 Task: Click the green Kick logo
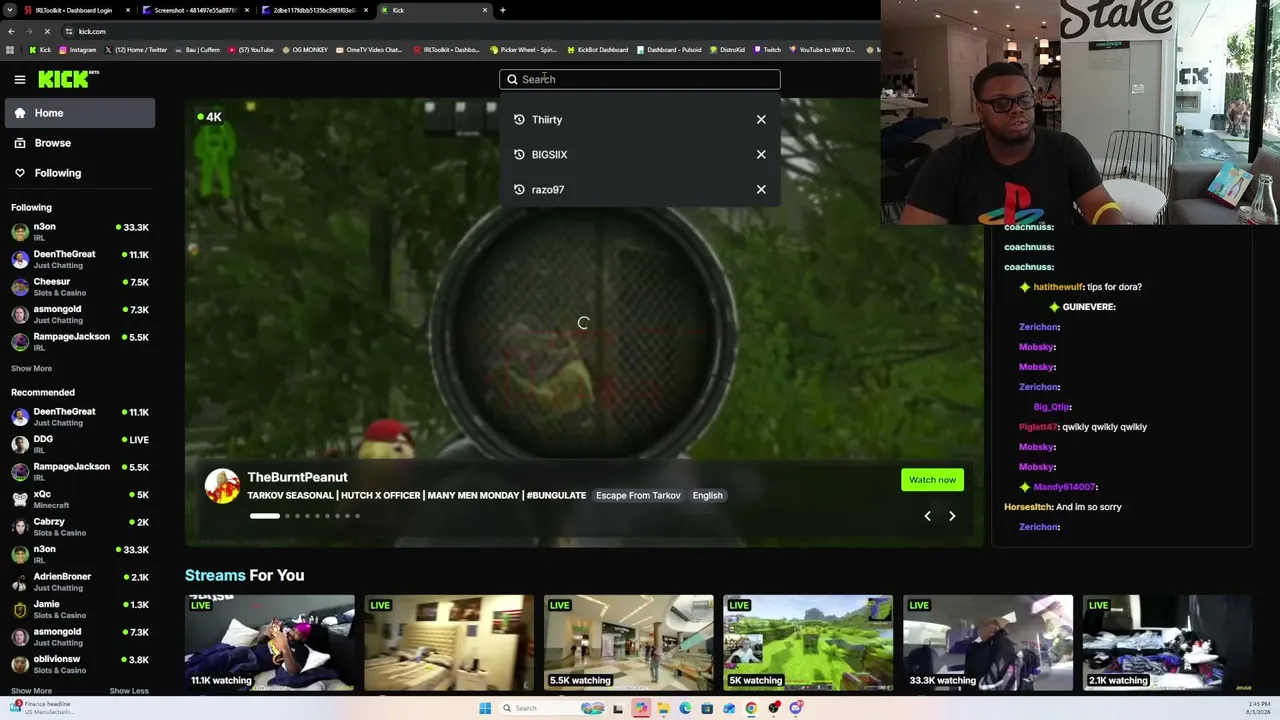pos(69,79)
